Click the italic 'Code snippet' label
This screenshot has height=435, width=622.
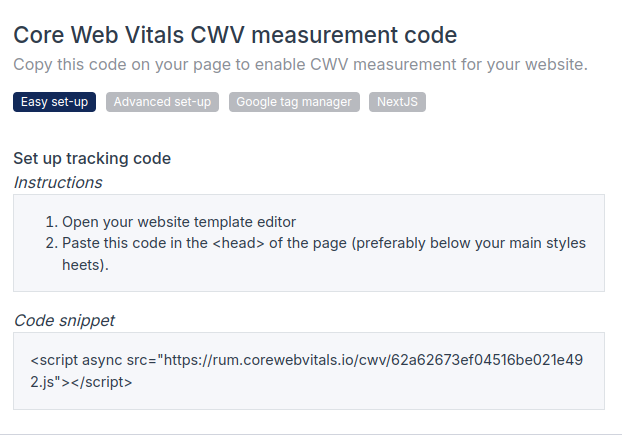pyautogui.click(x=64, y=320)
